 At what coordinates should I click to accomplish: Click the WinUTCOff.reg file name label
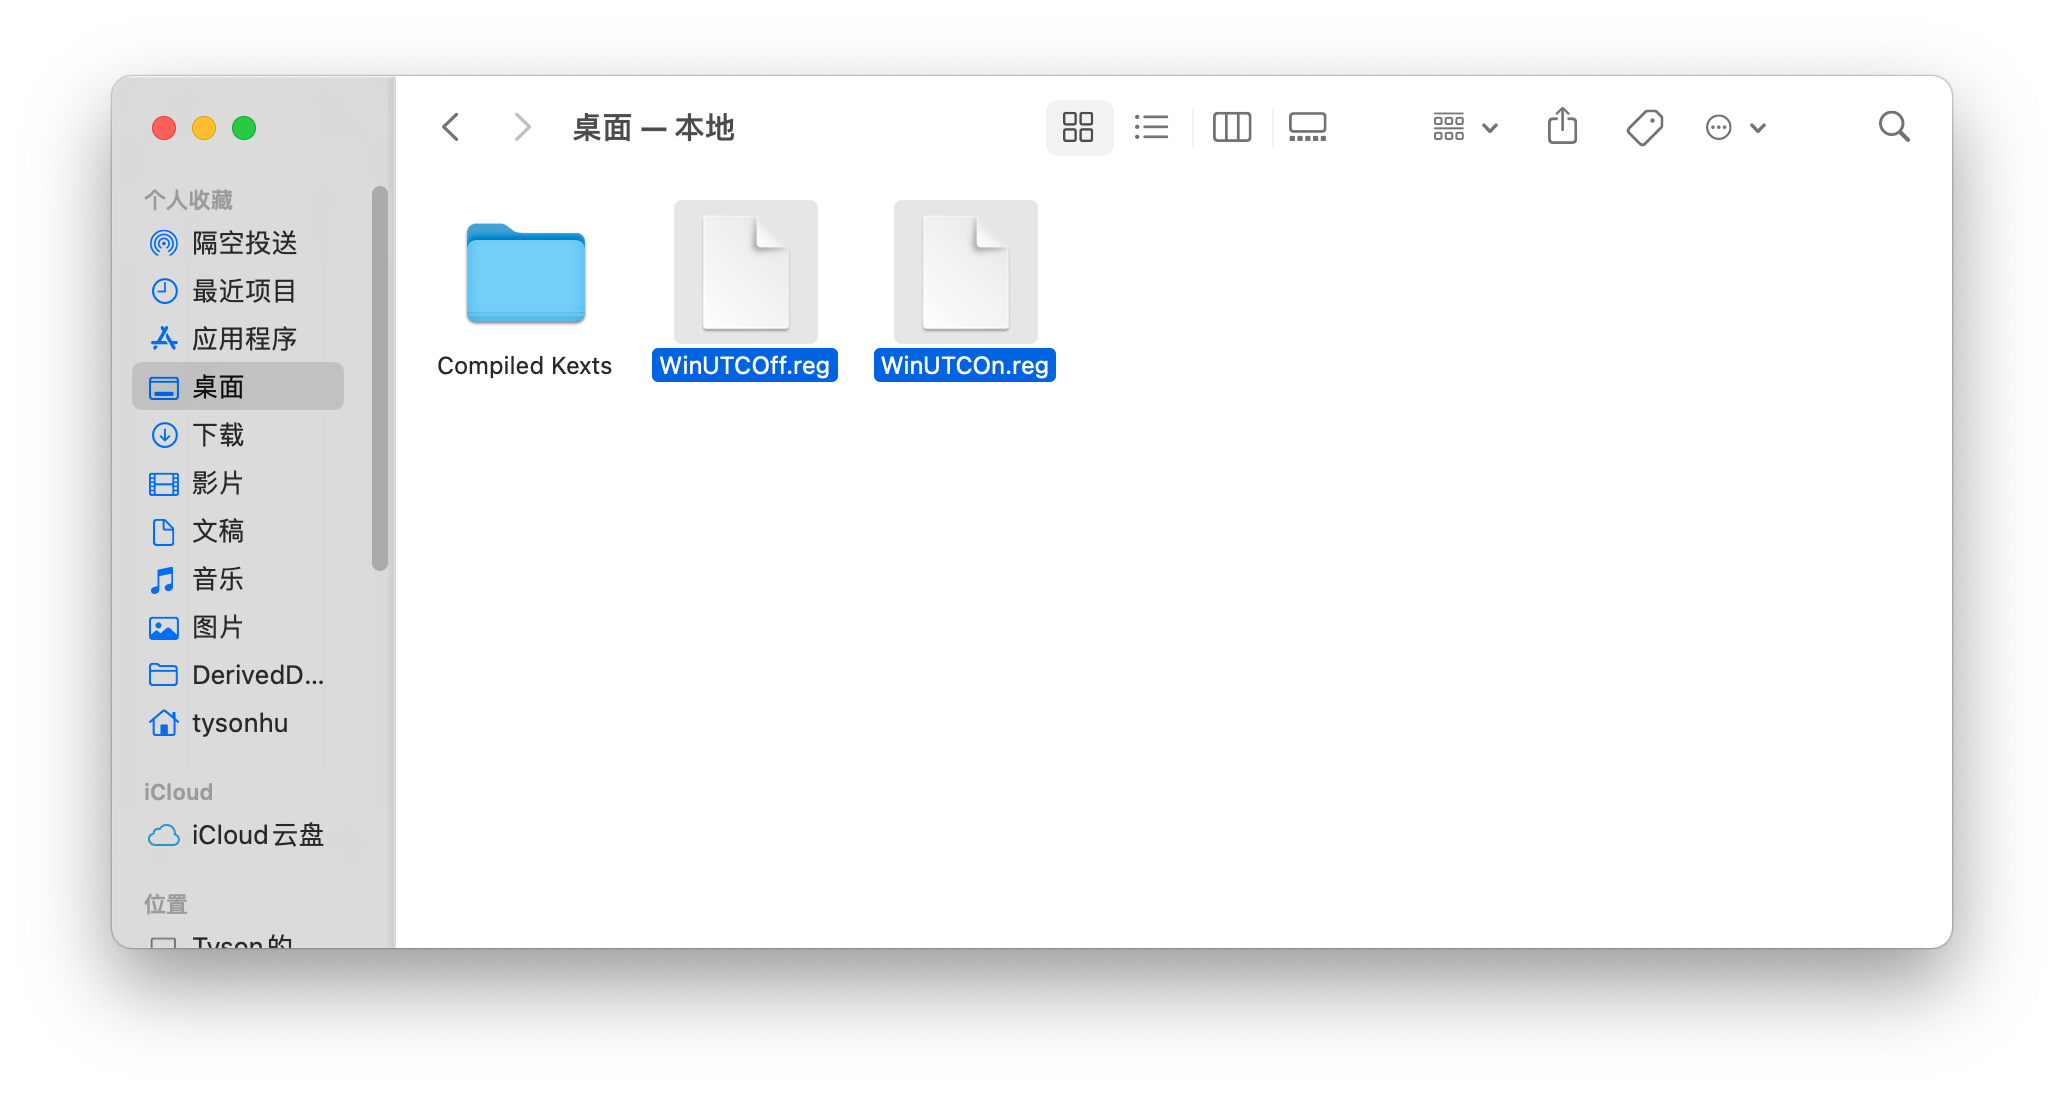pos(745,365)
